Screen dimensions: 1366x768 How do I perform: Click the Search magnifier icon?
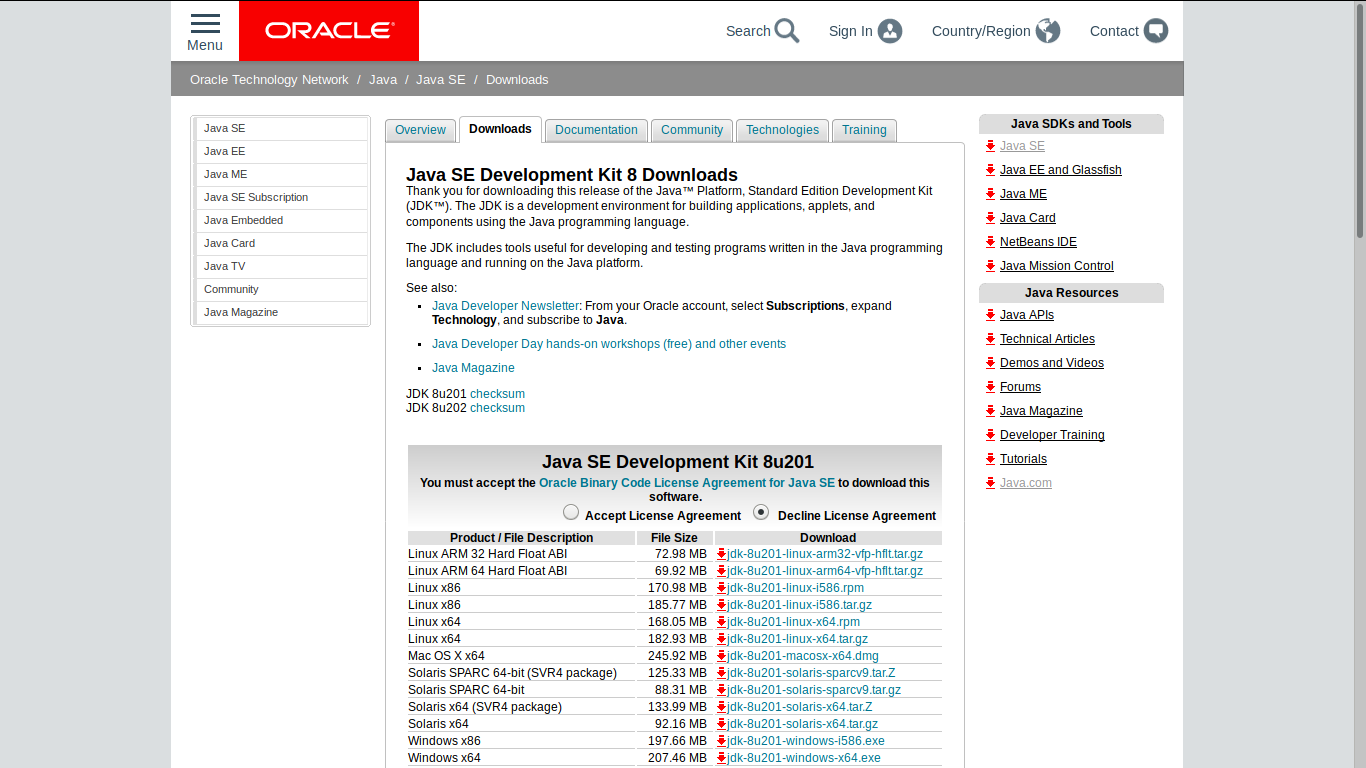tap(787, 31)
